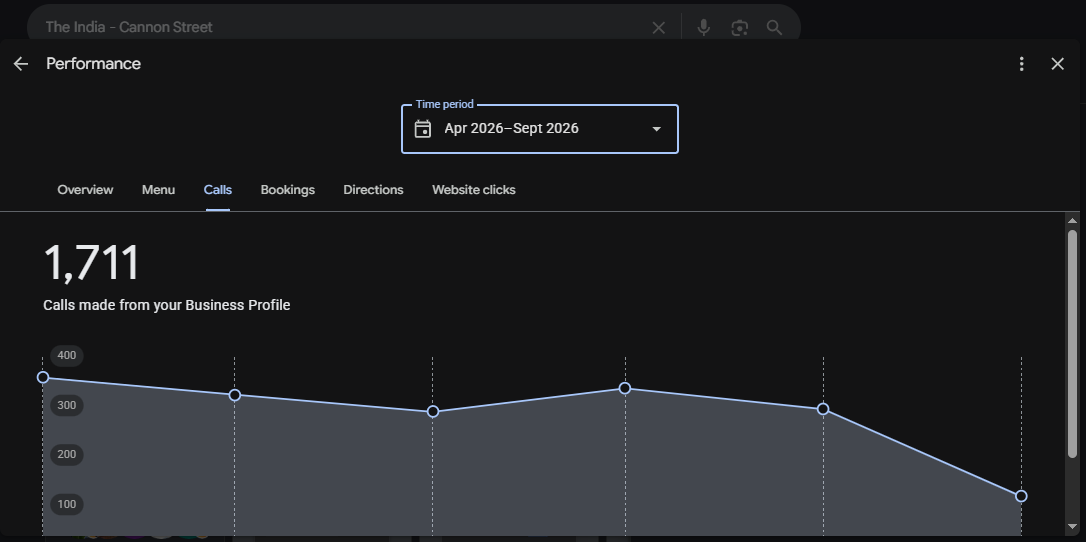Open the Directions tab
The height and width of the screenshot is (542, 1086).
pyautogui.click(x=373, y=190)
